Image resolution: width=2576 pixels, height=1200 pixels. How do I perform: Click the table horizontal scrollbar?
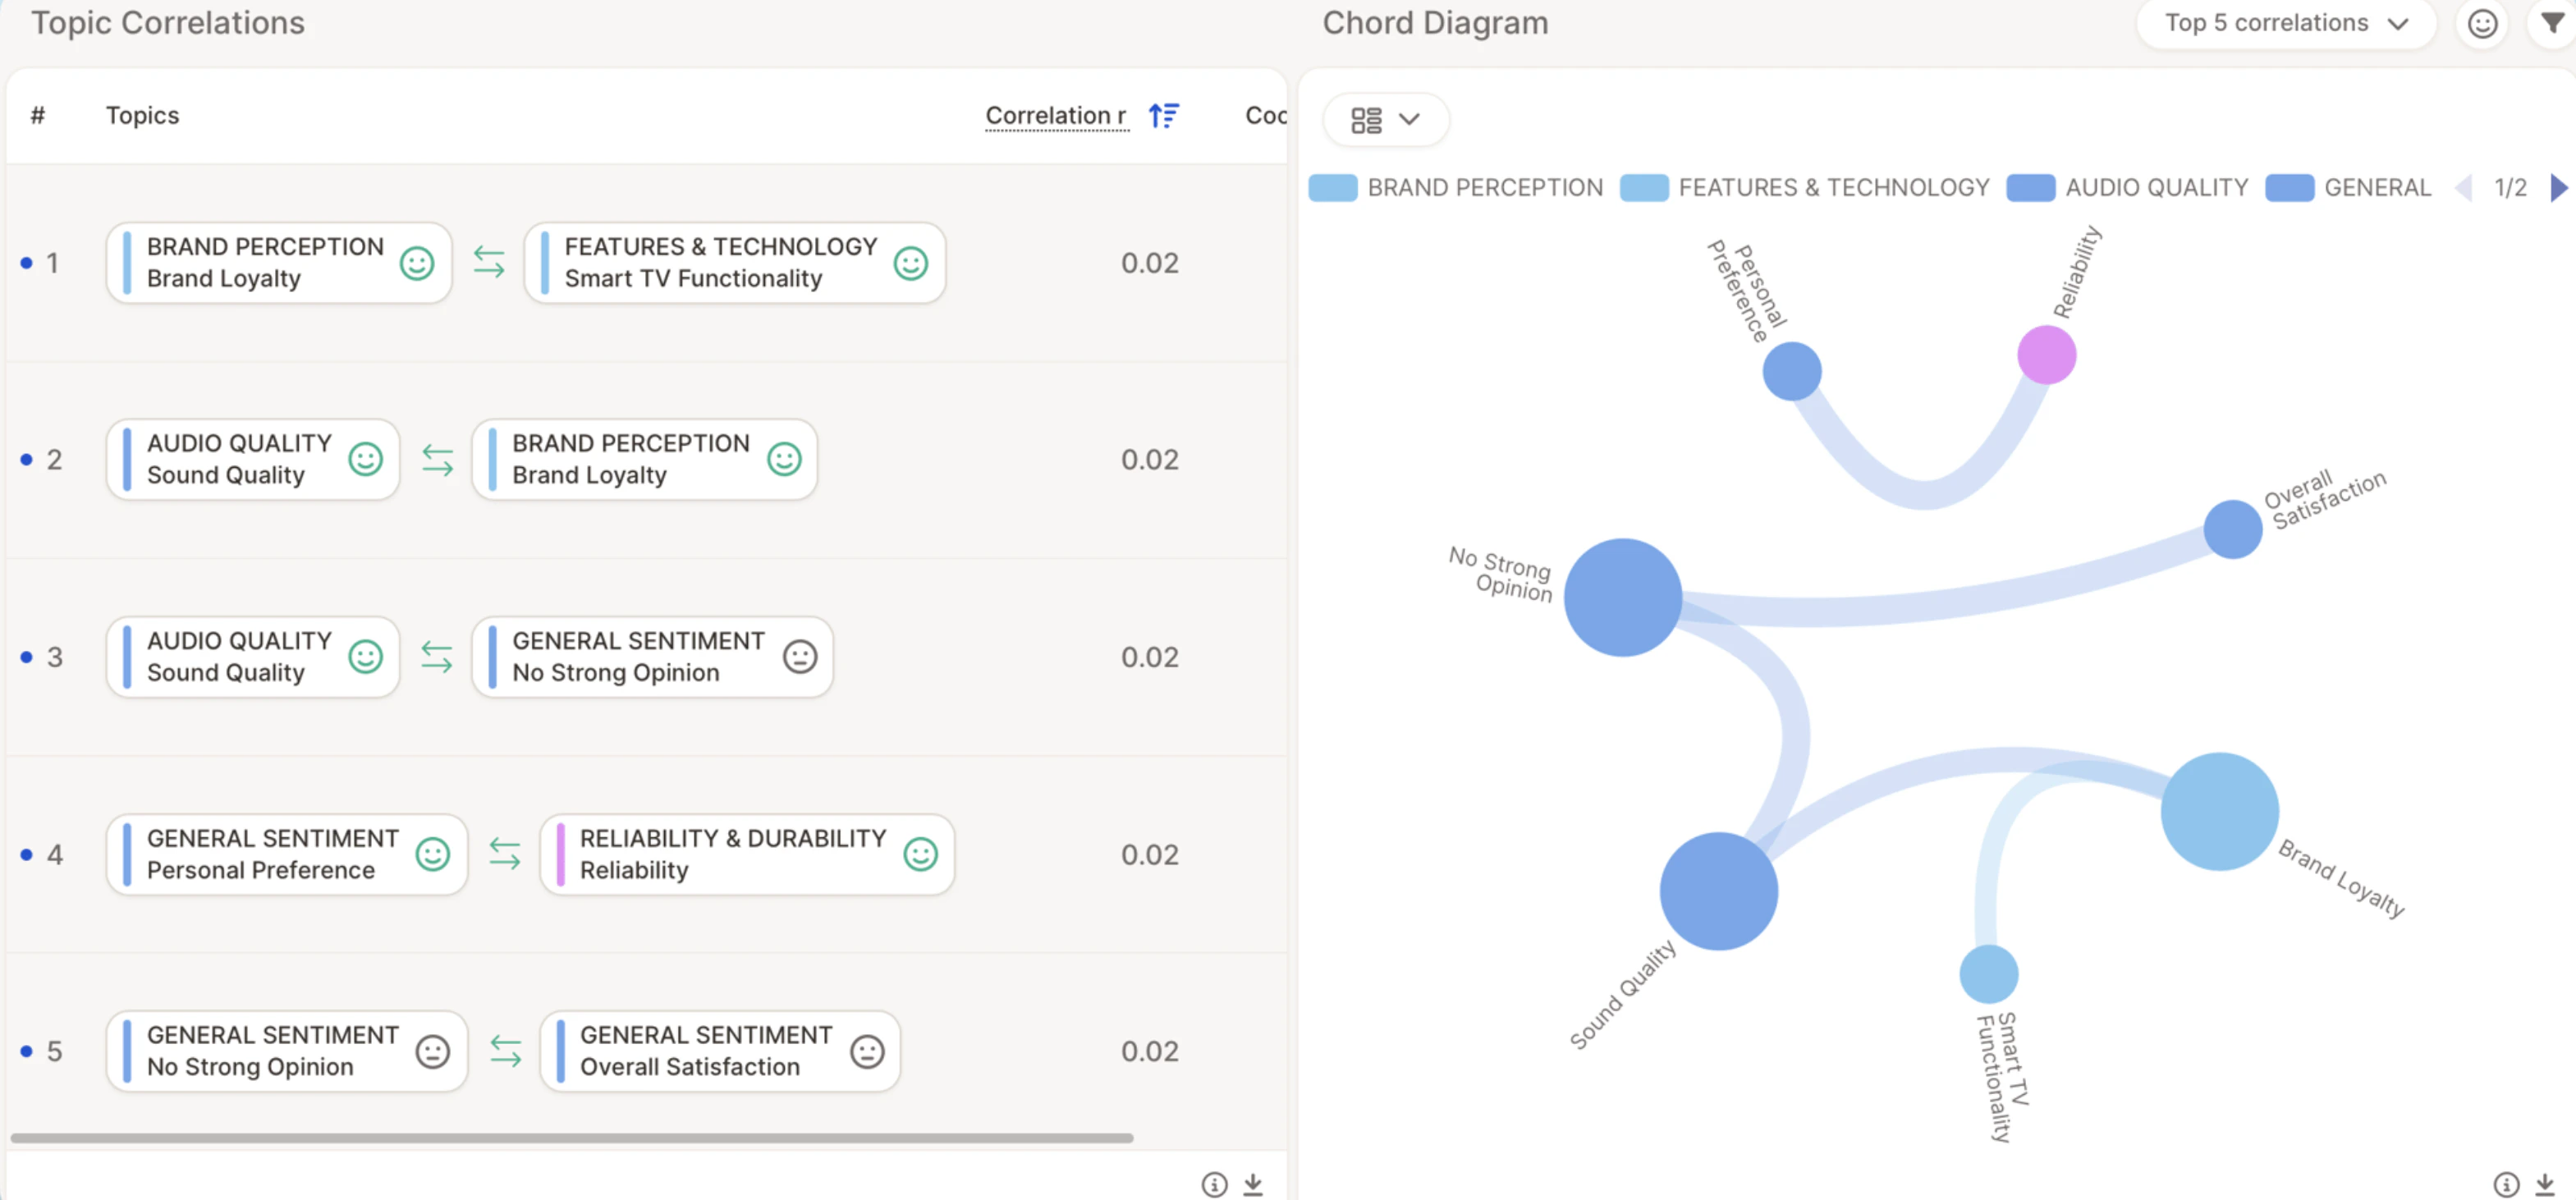(x=571, y=1138)
